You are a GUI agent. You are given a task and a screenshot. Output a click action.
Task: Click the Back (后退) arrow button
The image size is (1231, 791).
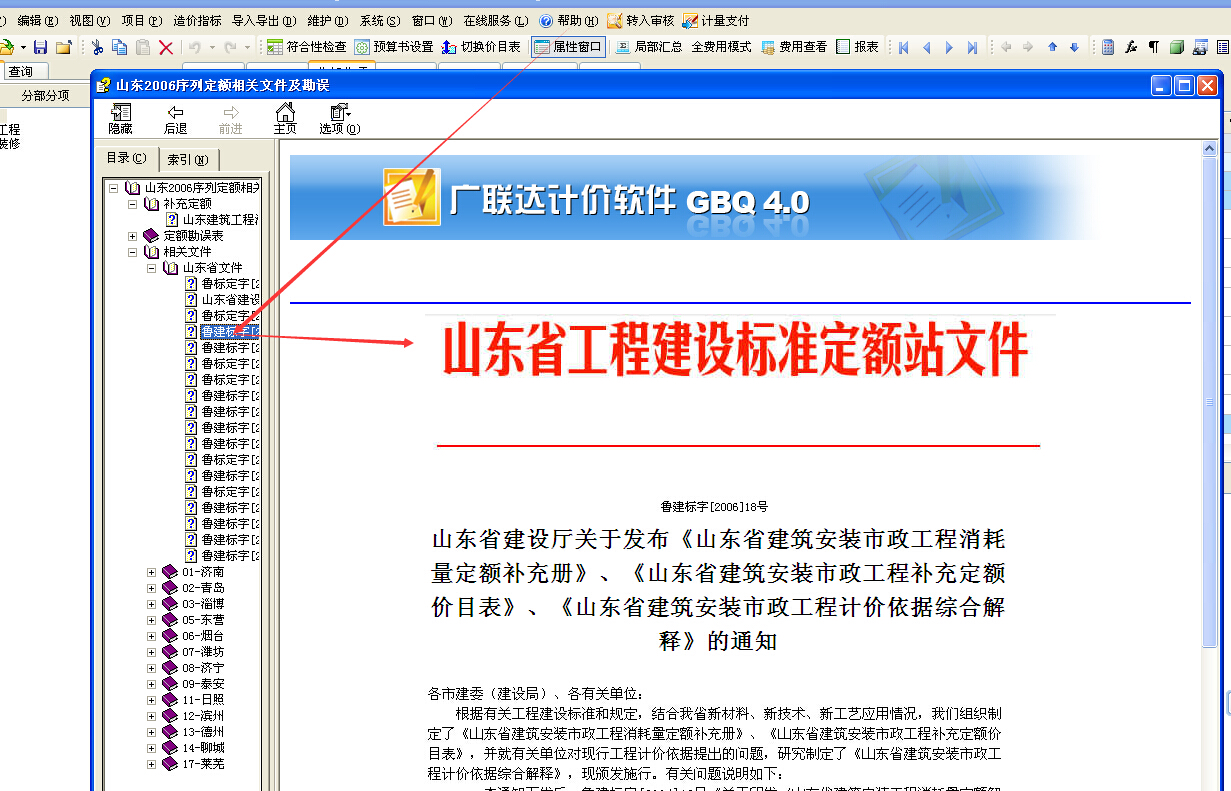point(176,118)
